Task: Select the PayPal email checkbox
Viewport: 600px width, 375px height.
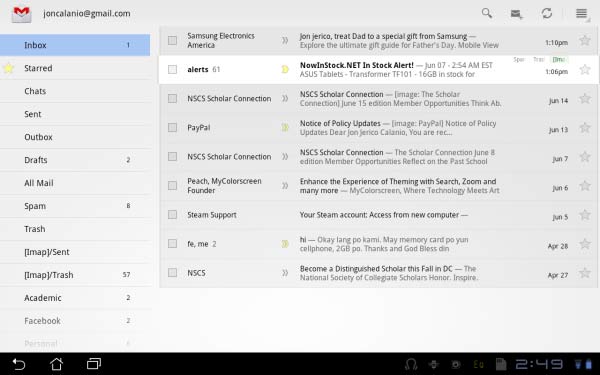Action: click(x=173, y=127)
